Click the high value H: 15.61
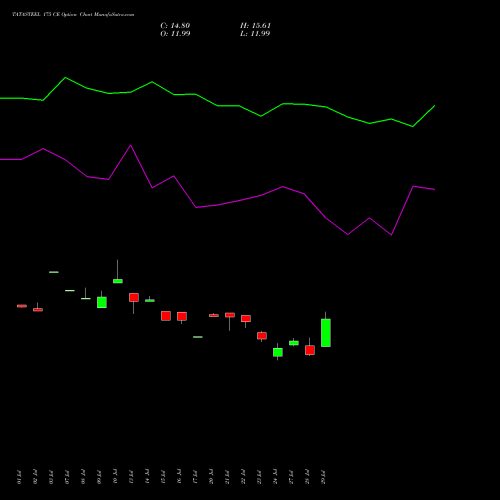Image resolution: width=500 pixels, height=500 pixels. click(x=255, y=26)
